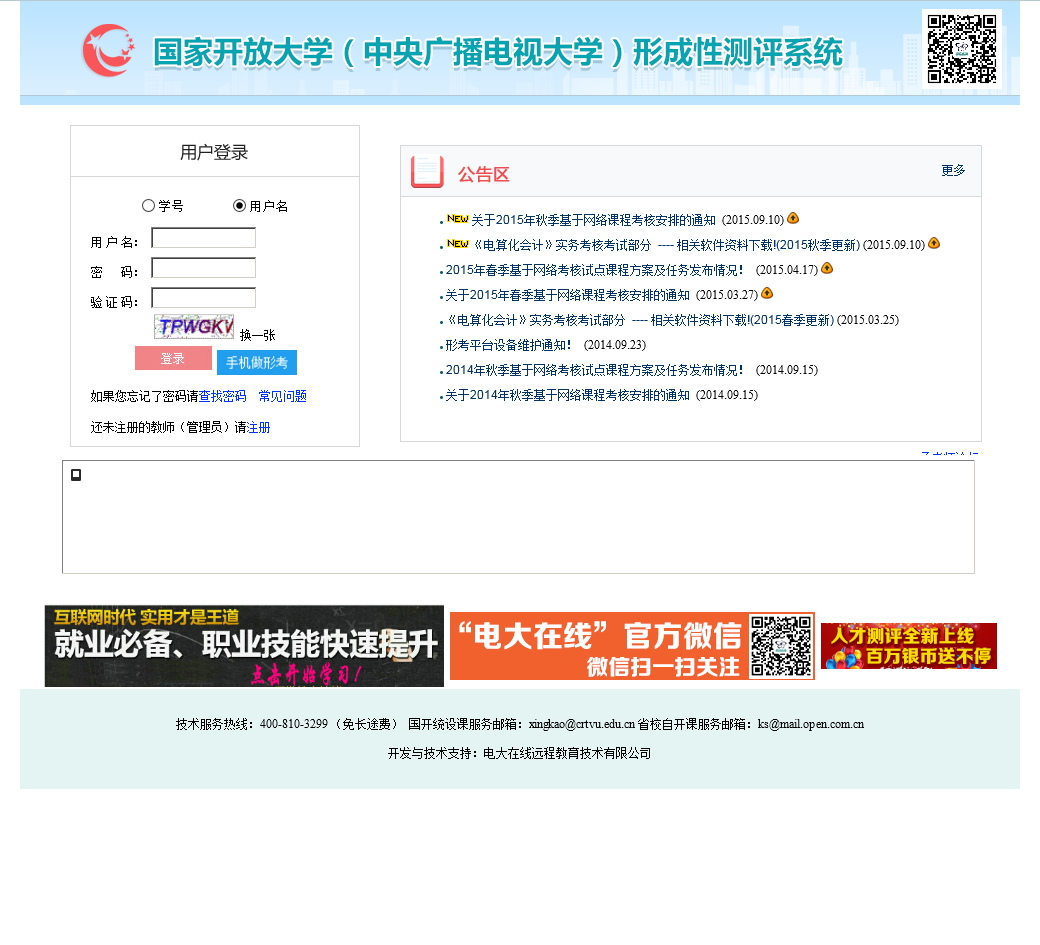Click the hotline number 400-810-3299
This screenshot has height=945, width=1040.
(294, 724)
